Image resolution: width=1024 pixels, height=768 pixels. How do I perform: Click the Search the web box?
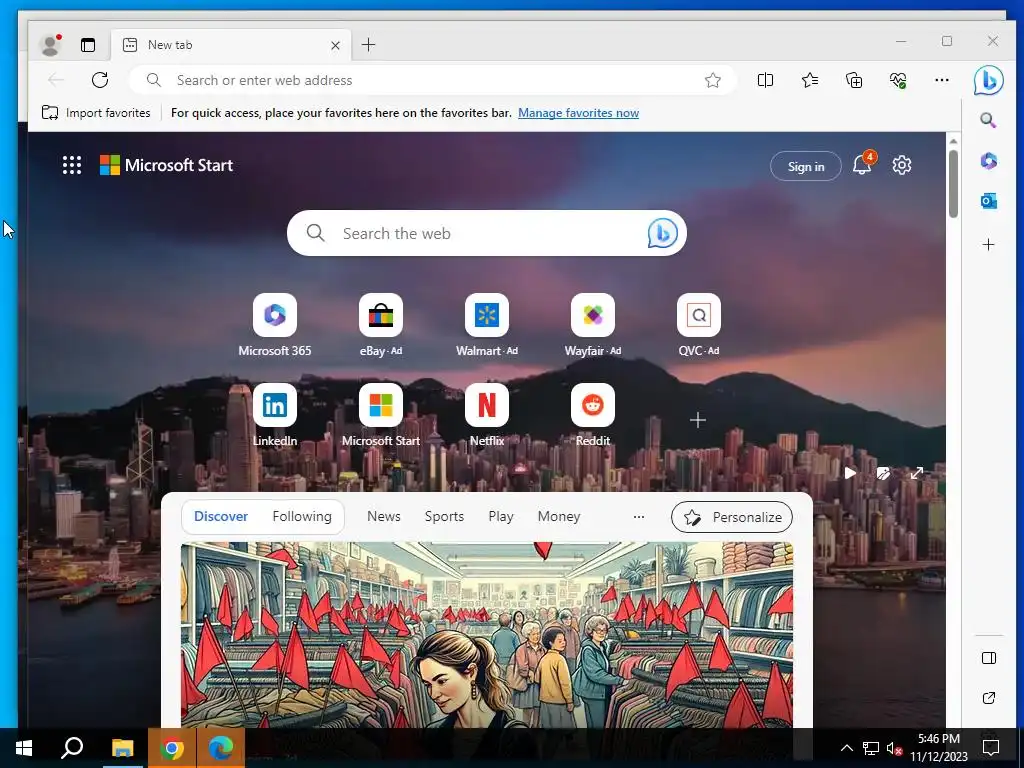point(487,233)
